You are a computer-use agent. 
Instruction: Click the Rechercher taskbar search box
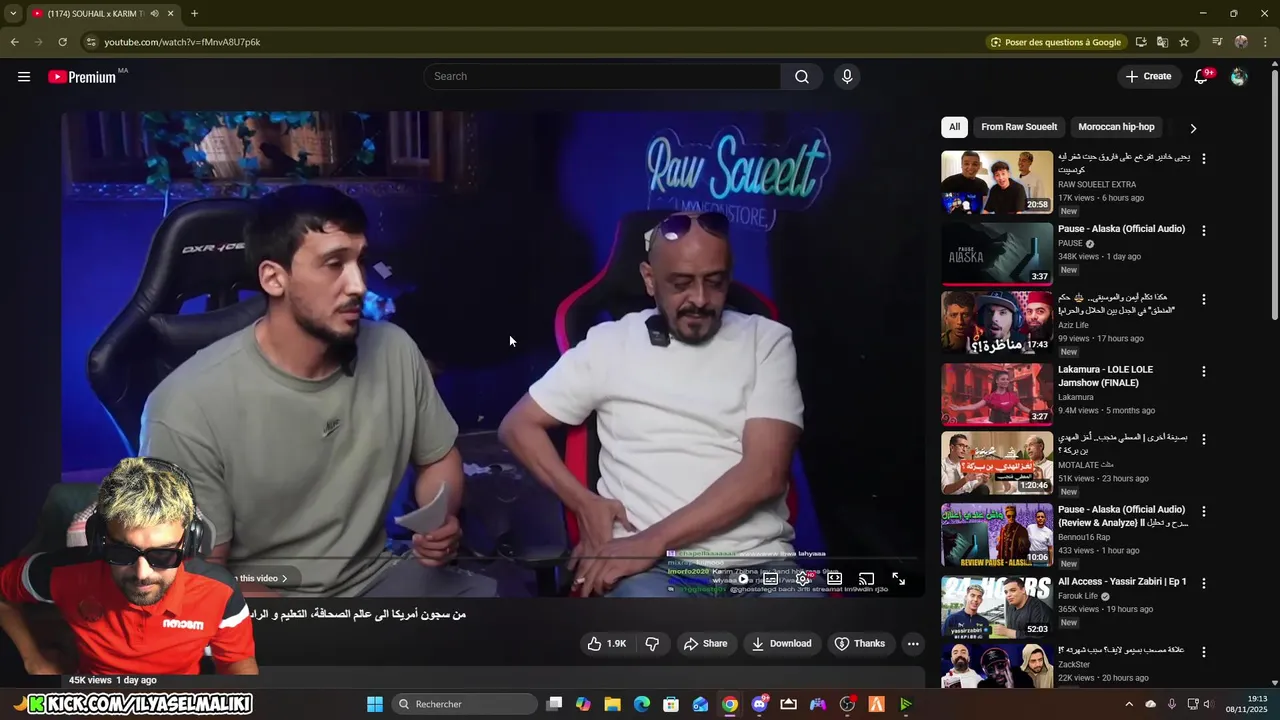pyautogui.click(x=463, y=704)
